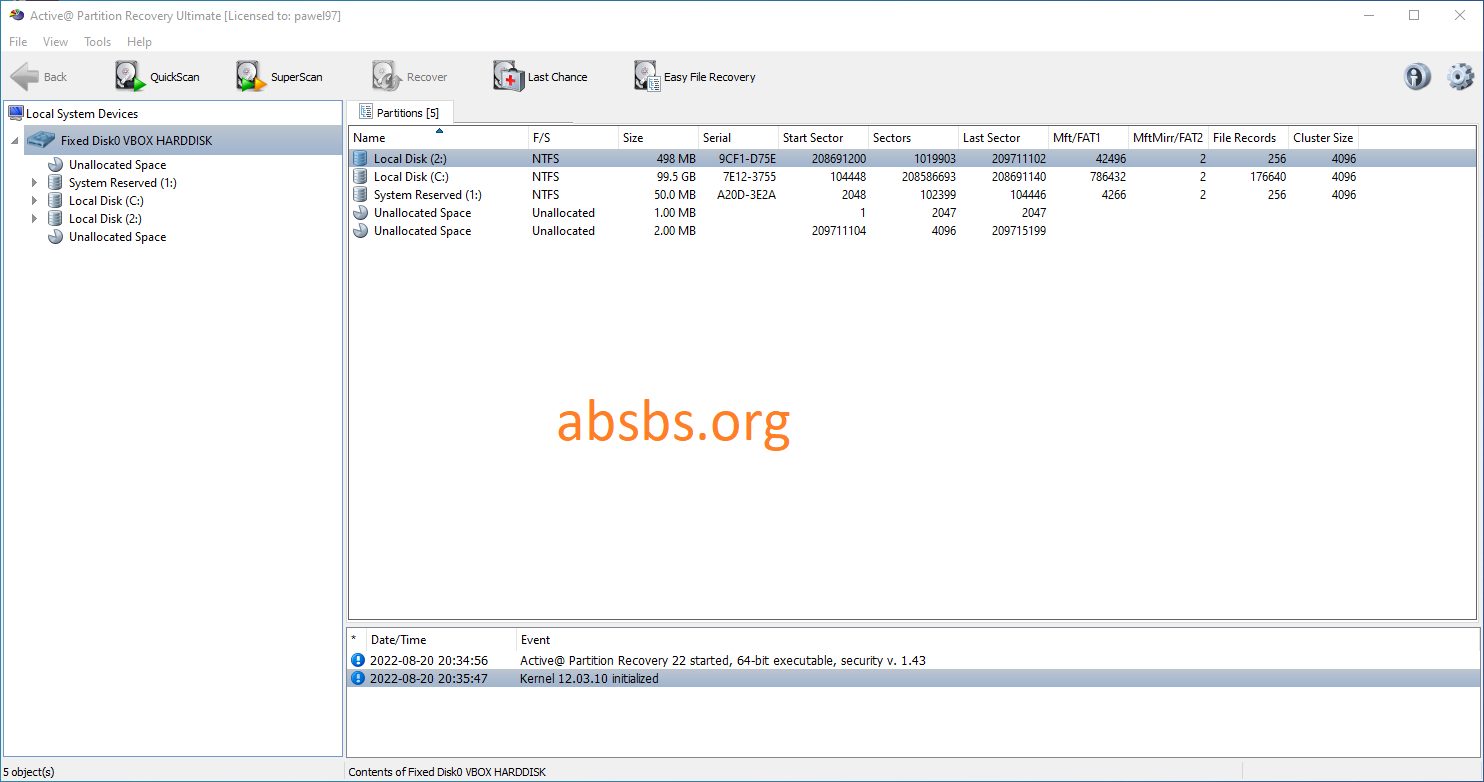This screenshot has height=782, width=1484.
Task: Click the application icon in the title bar
Action: (x=16, y=15)
